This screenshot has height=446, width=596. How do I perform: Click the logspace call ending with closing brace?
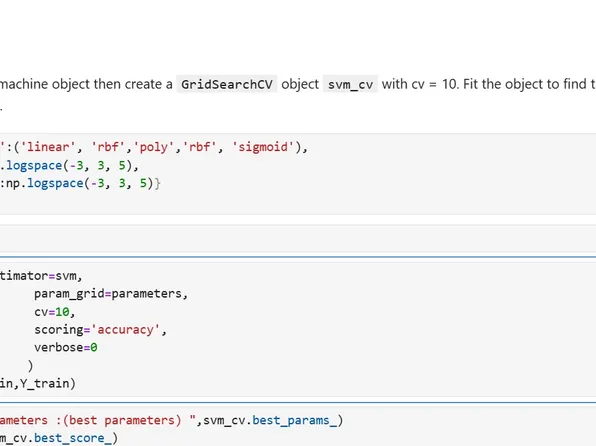pyautogui.click(x=82, y=183)
